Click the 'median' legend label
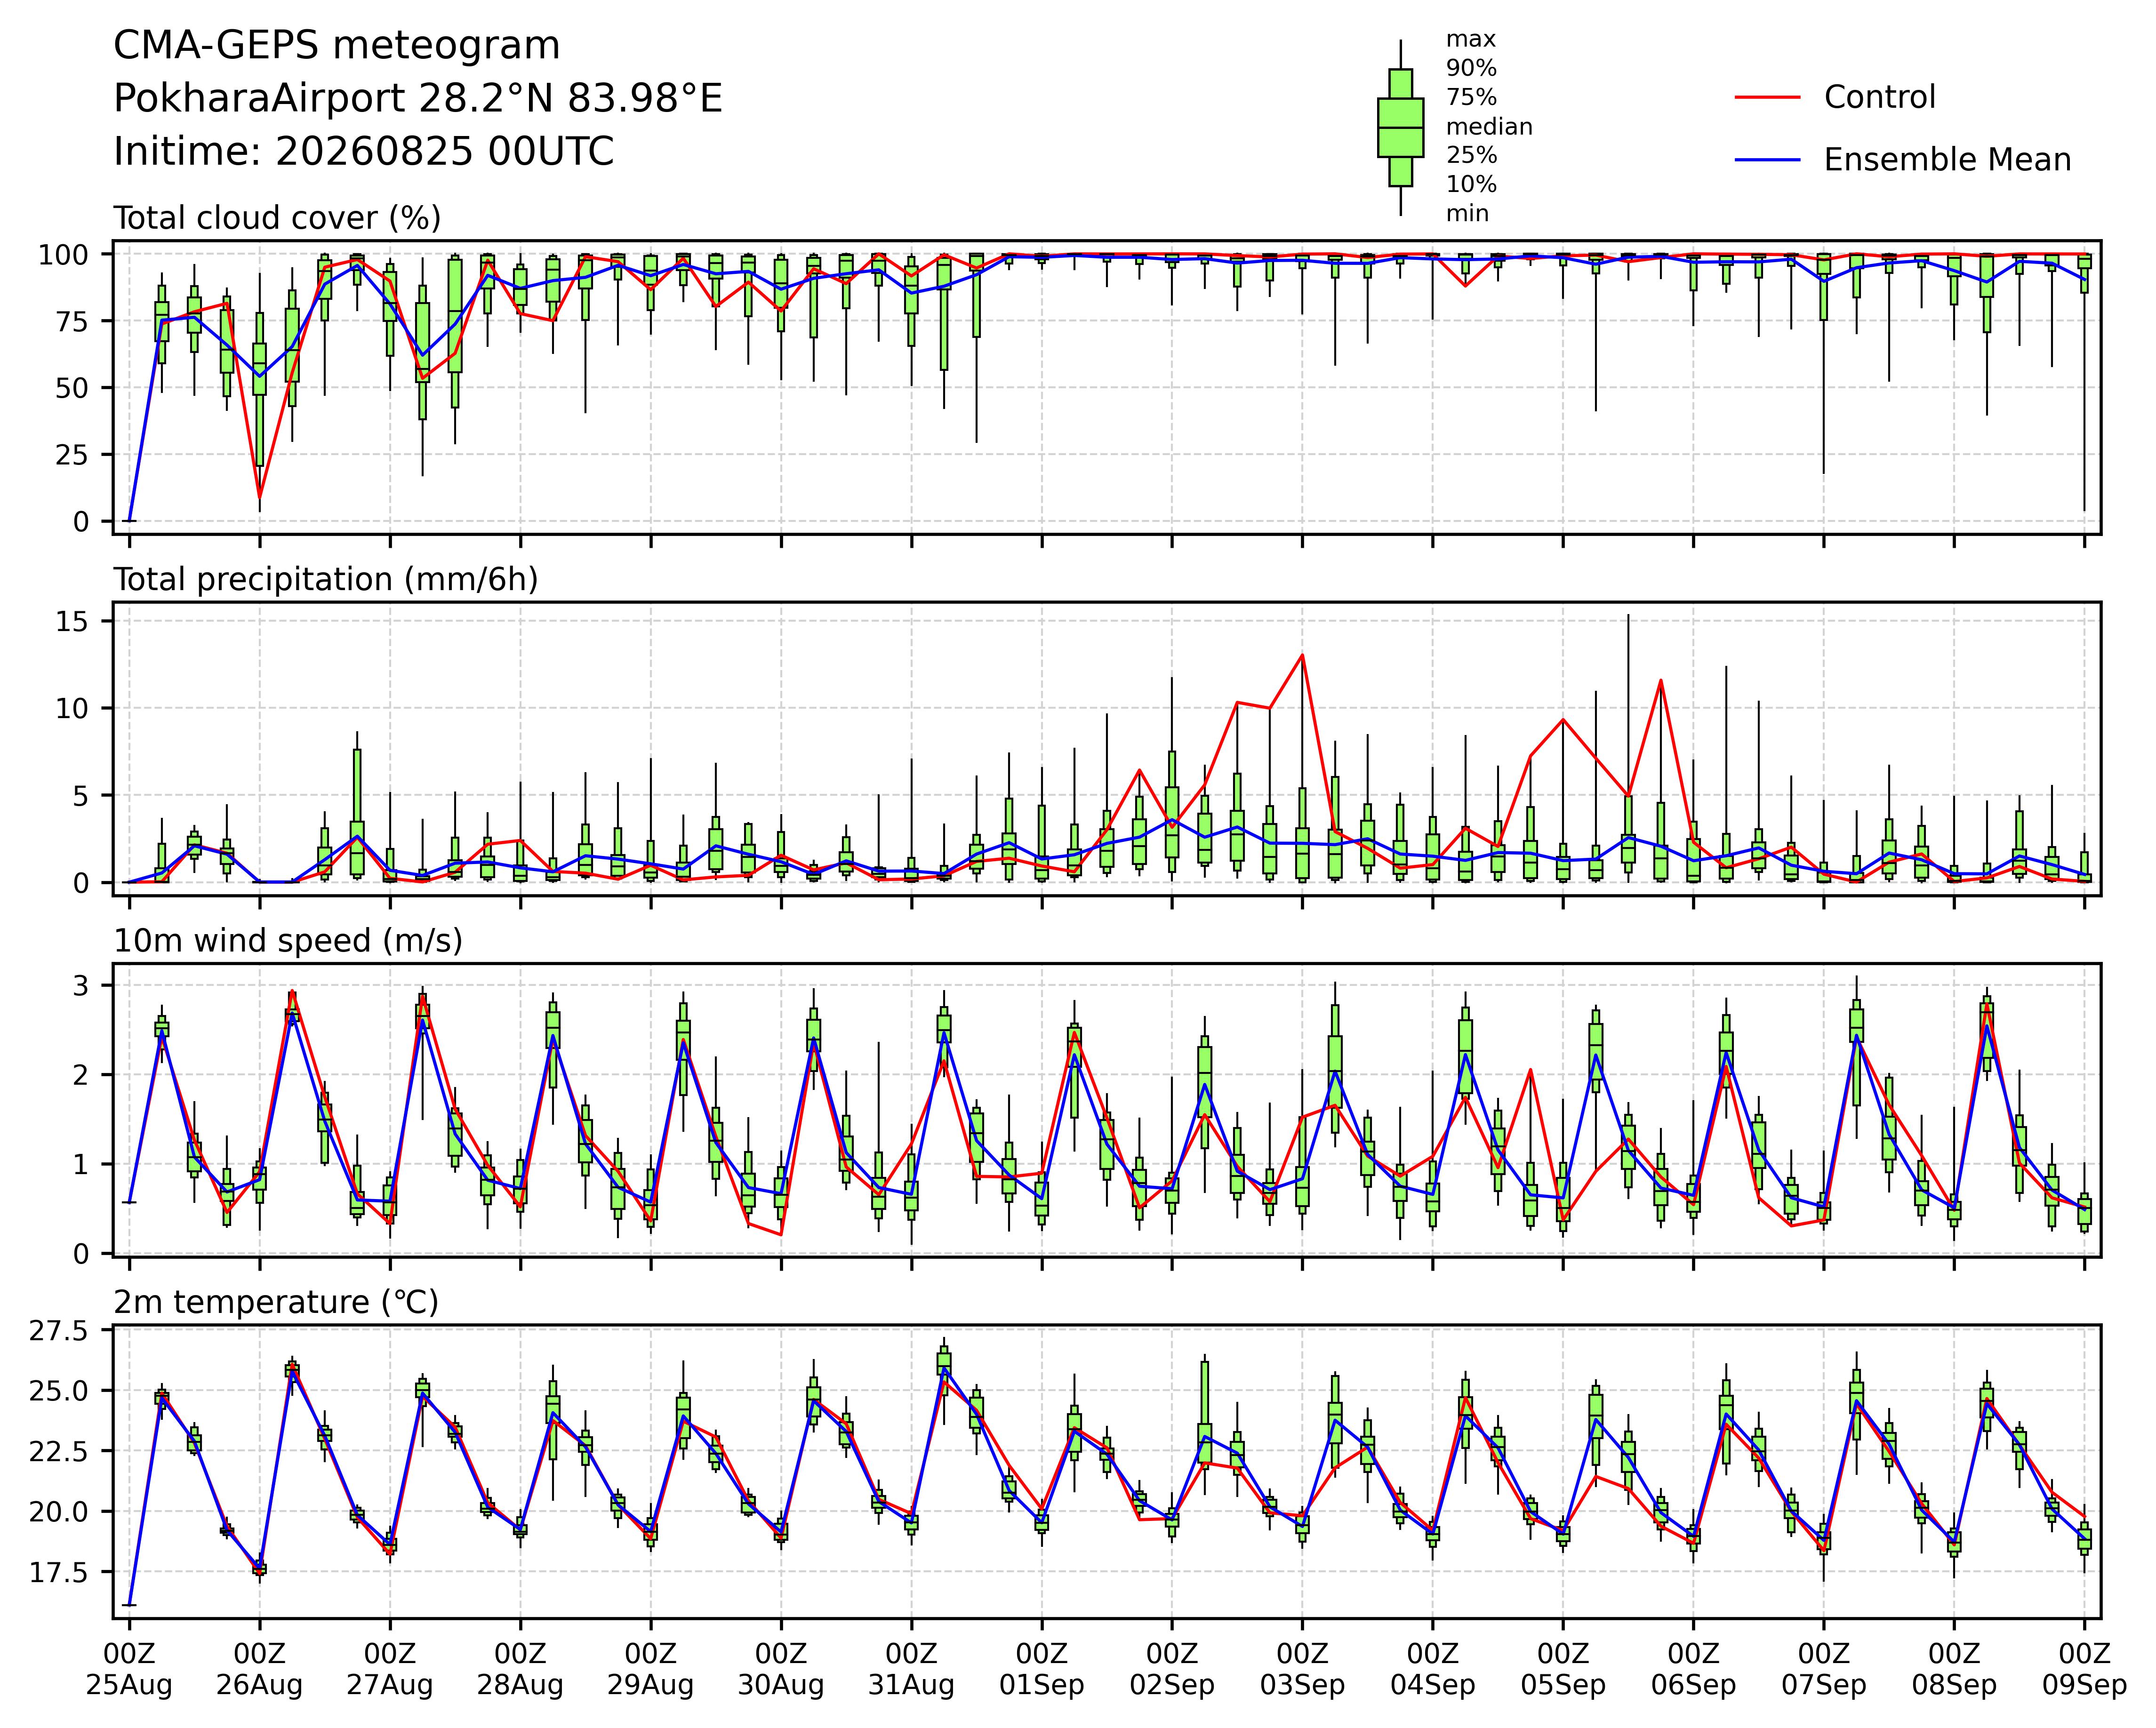 pos(1489,127)
